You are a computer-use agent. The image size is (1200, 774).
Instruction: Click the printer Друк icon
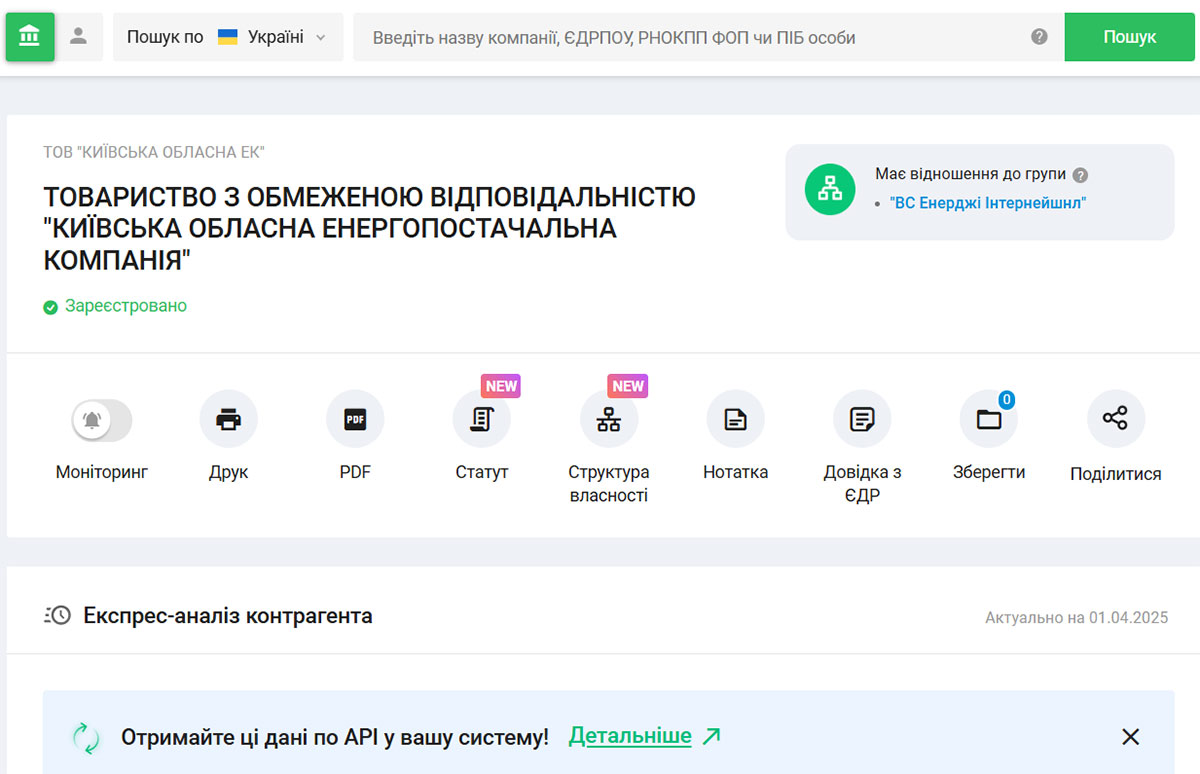(228, 419)
